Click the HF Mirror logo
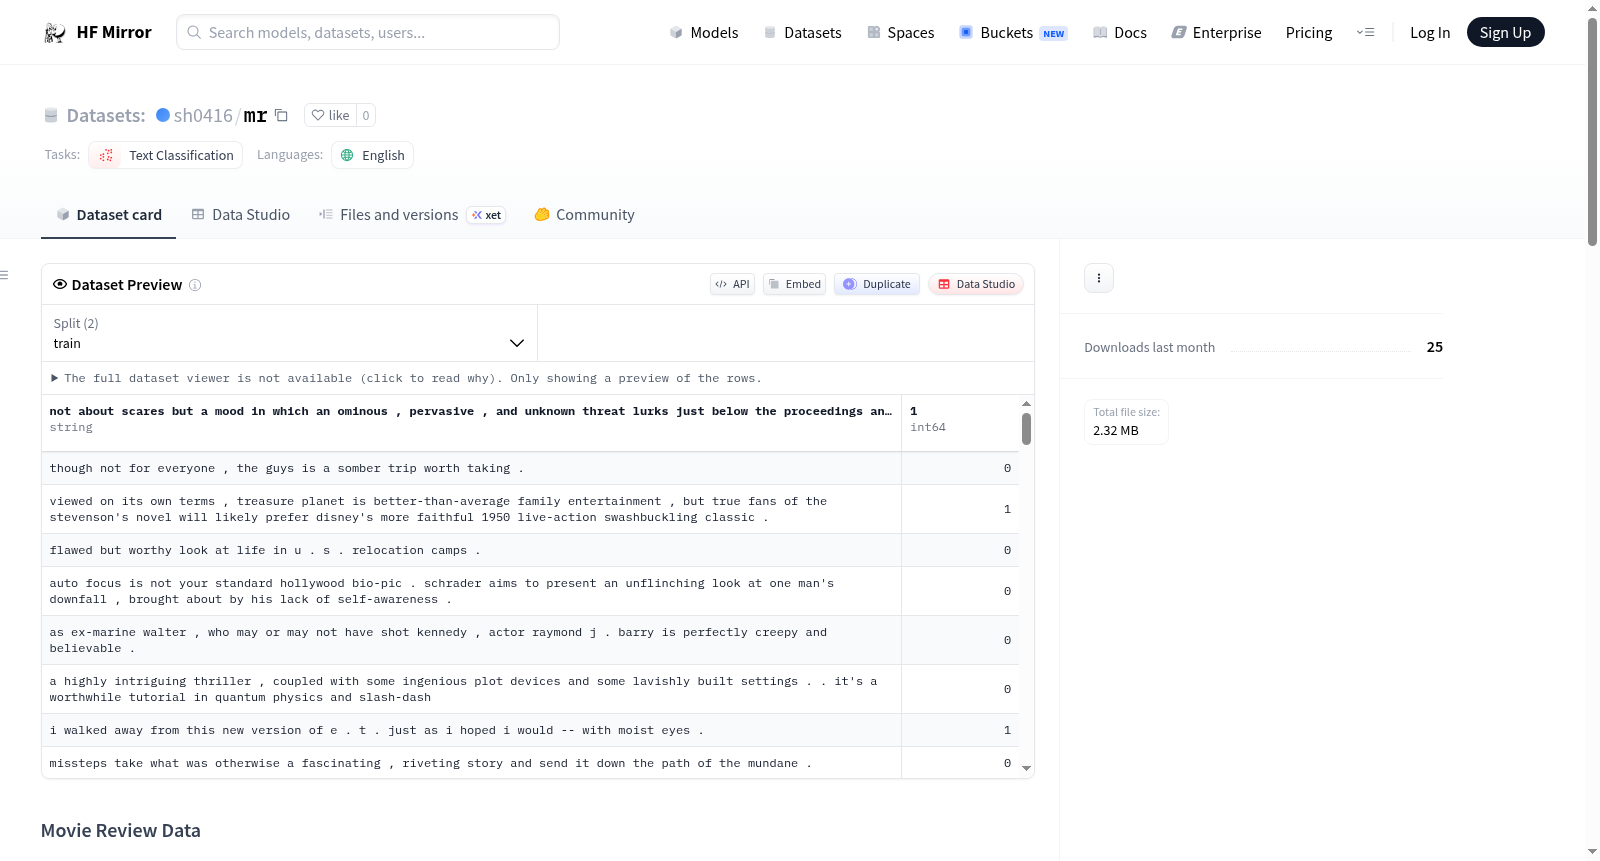This screenshot has height=861, width=1600. (x=97, y=32)
